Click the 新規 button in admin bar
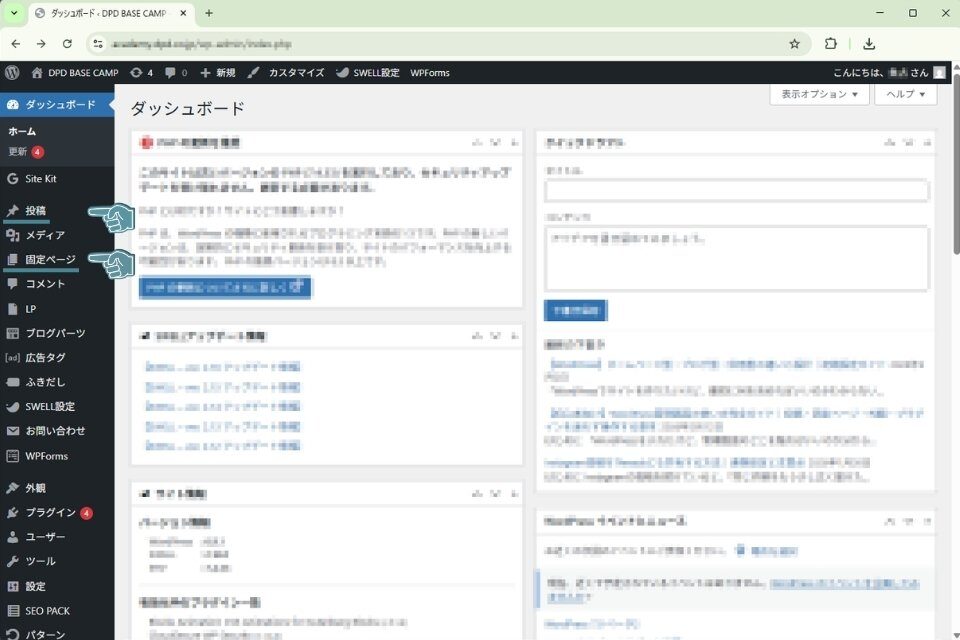The width and height of the screenshot is (960, 640). click(217, 73)
